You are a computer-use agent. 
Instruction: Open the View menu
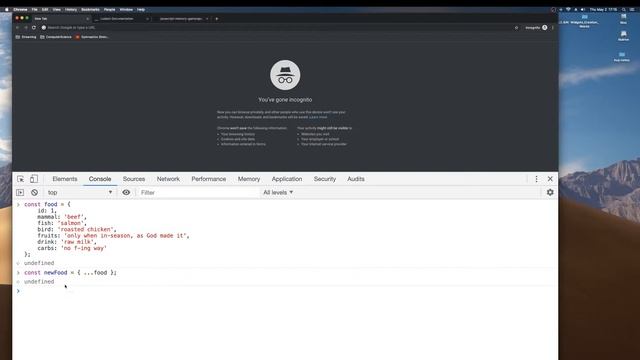56,9
